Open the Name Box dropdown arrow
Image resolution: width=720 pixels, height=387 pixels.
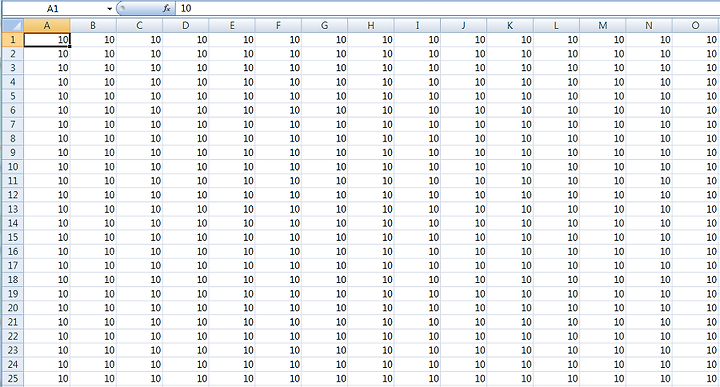tap(110, 9)
